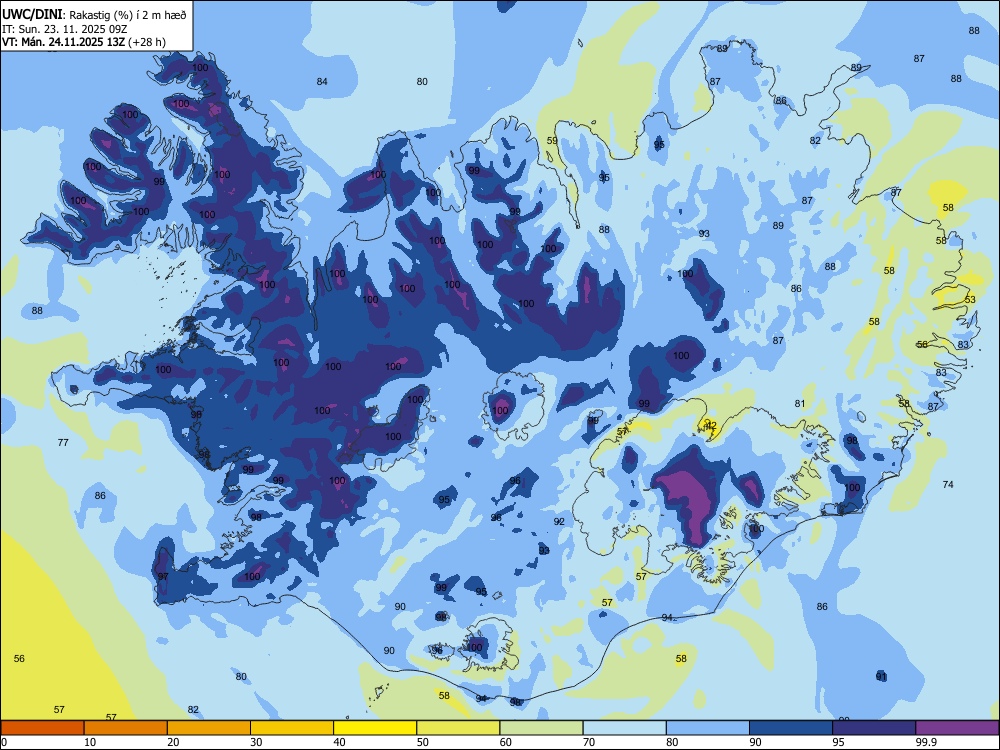
Task: Click the legend tick label '50'
Action: pos(422,742)
